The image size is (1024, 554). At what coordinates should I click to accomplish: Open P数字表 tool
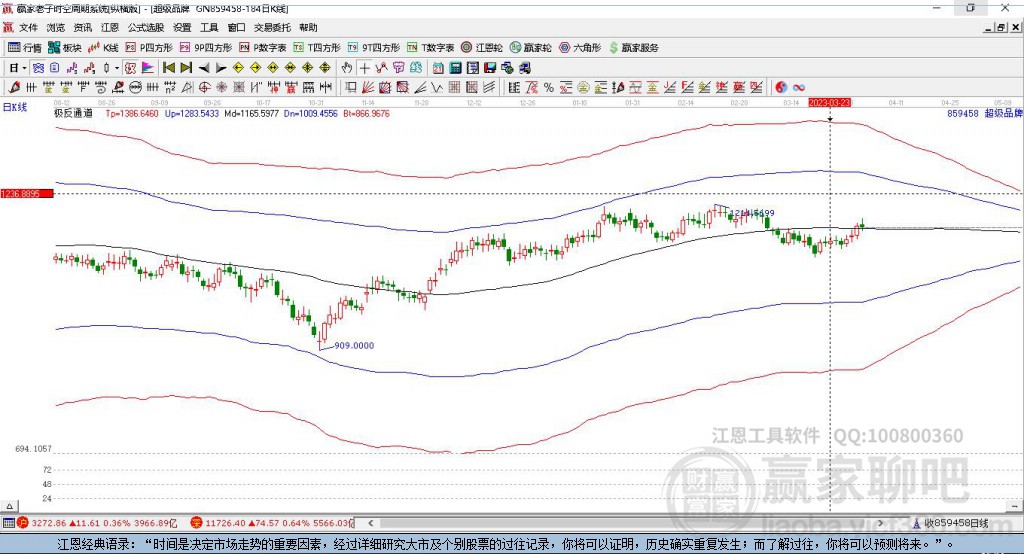pyautogui.click(x=263, y=48)
